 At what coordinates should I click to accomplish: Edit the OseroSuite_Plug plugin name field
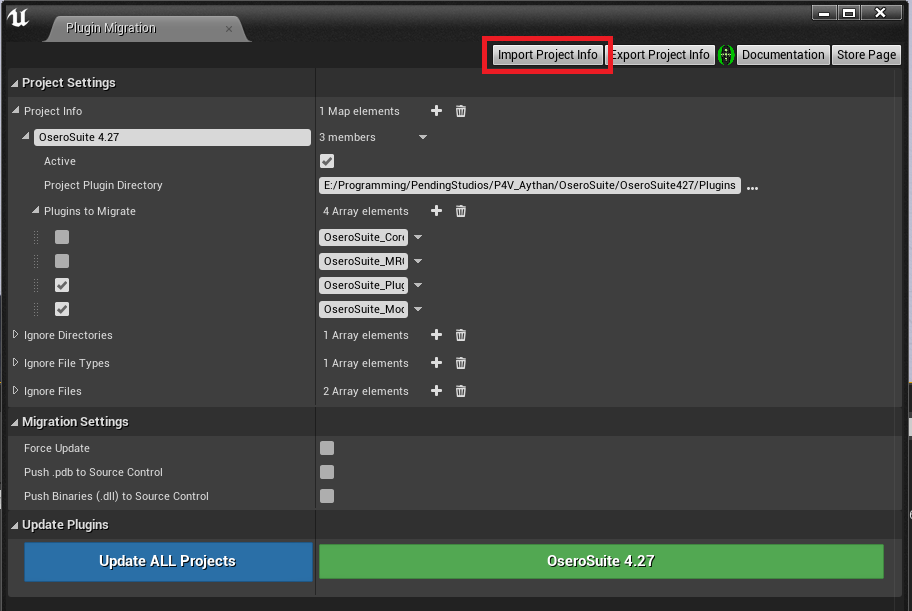pyautogui.click(x=364, y=285)
